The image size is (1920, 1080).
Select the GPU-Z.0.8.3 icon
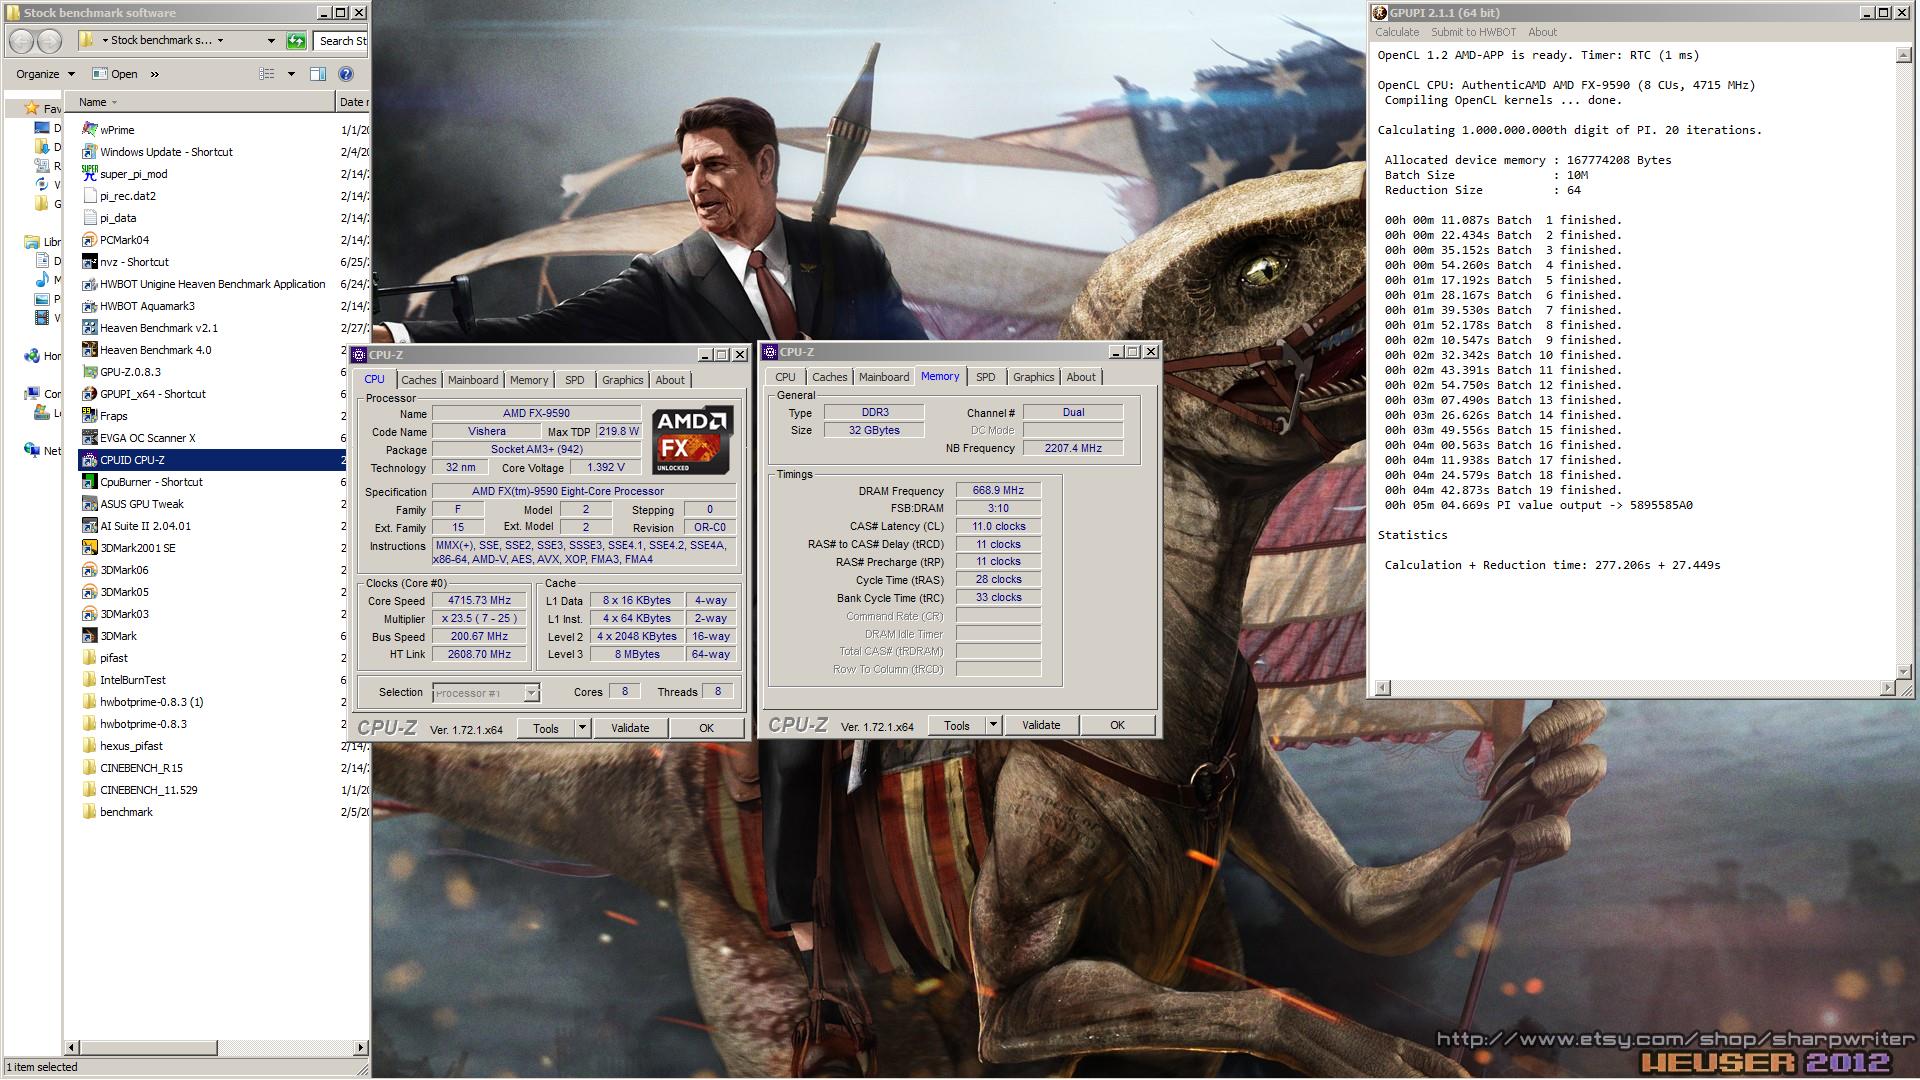pos(90,372)
